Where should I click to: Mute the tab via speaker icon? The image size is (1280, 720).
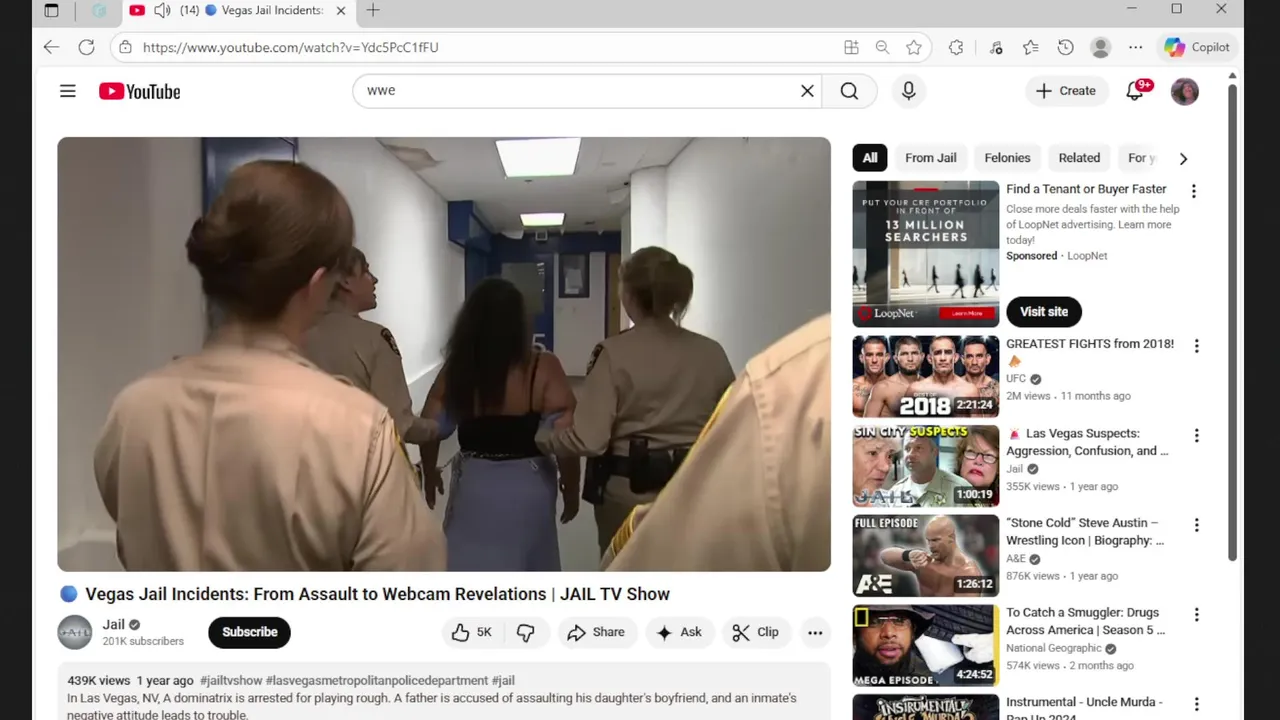[163, 10]
